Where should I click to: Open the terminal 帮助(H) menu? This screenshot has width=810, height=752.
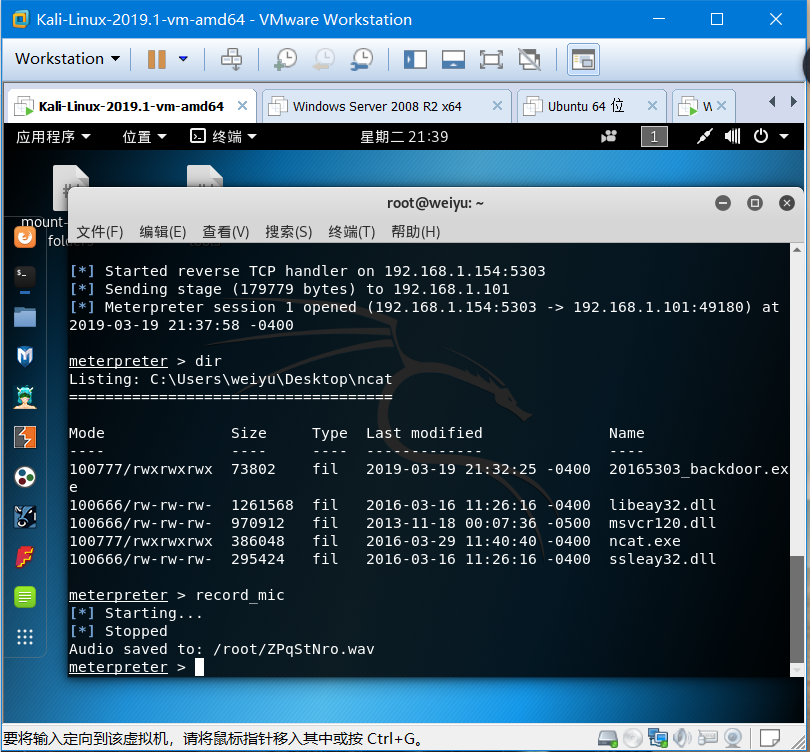(x=415, y=232)
